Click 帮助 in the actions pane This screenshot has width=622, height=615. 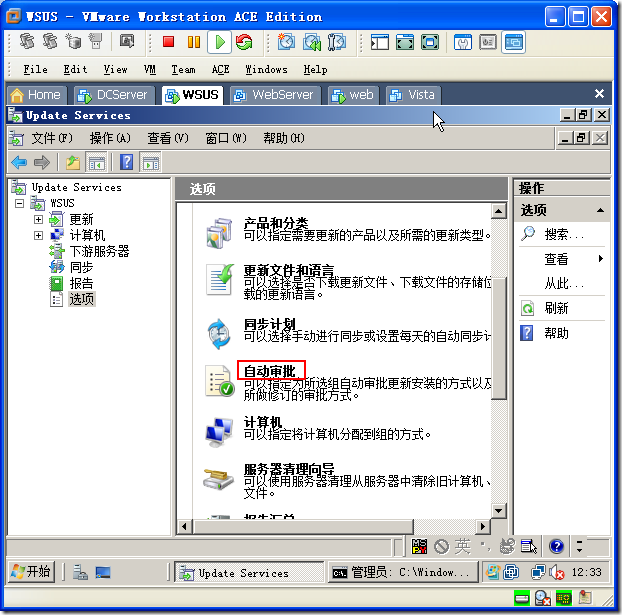[556, 333]
